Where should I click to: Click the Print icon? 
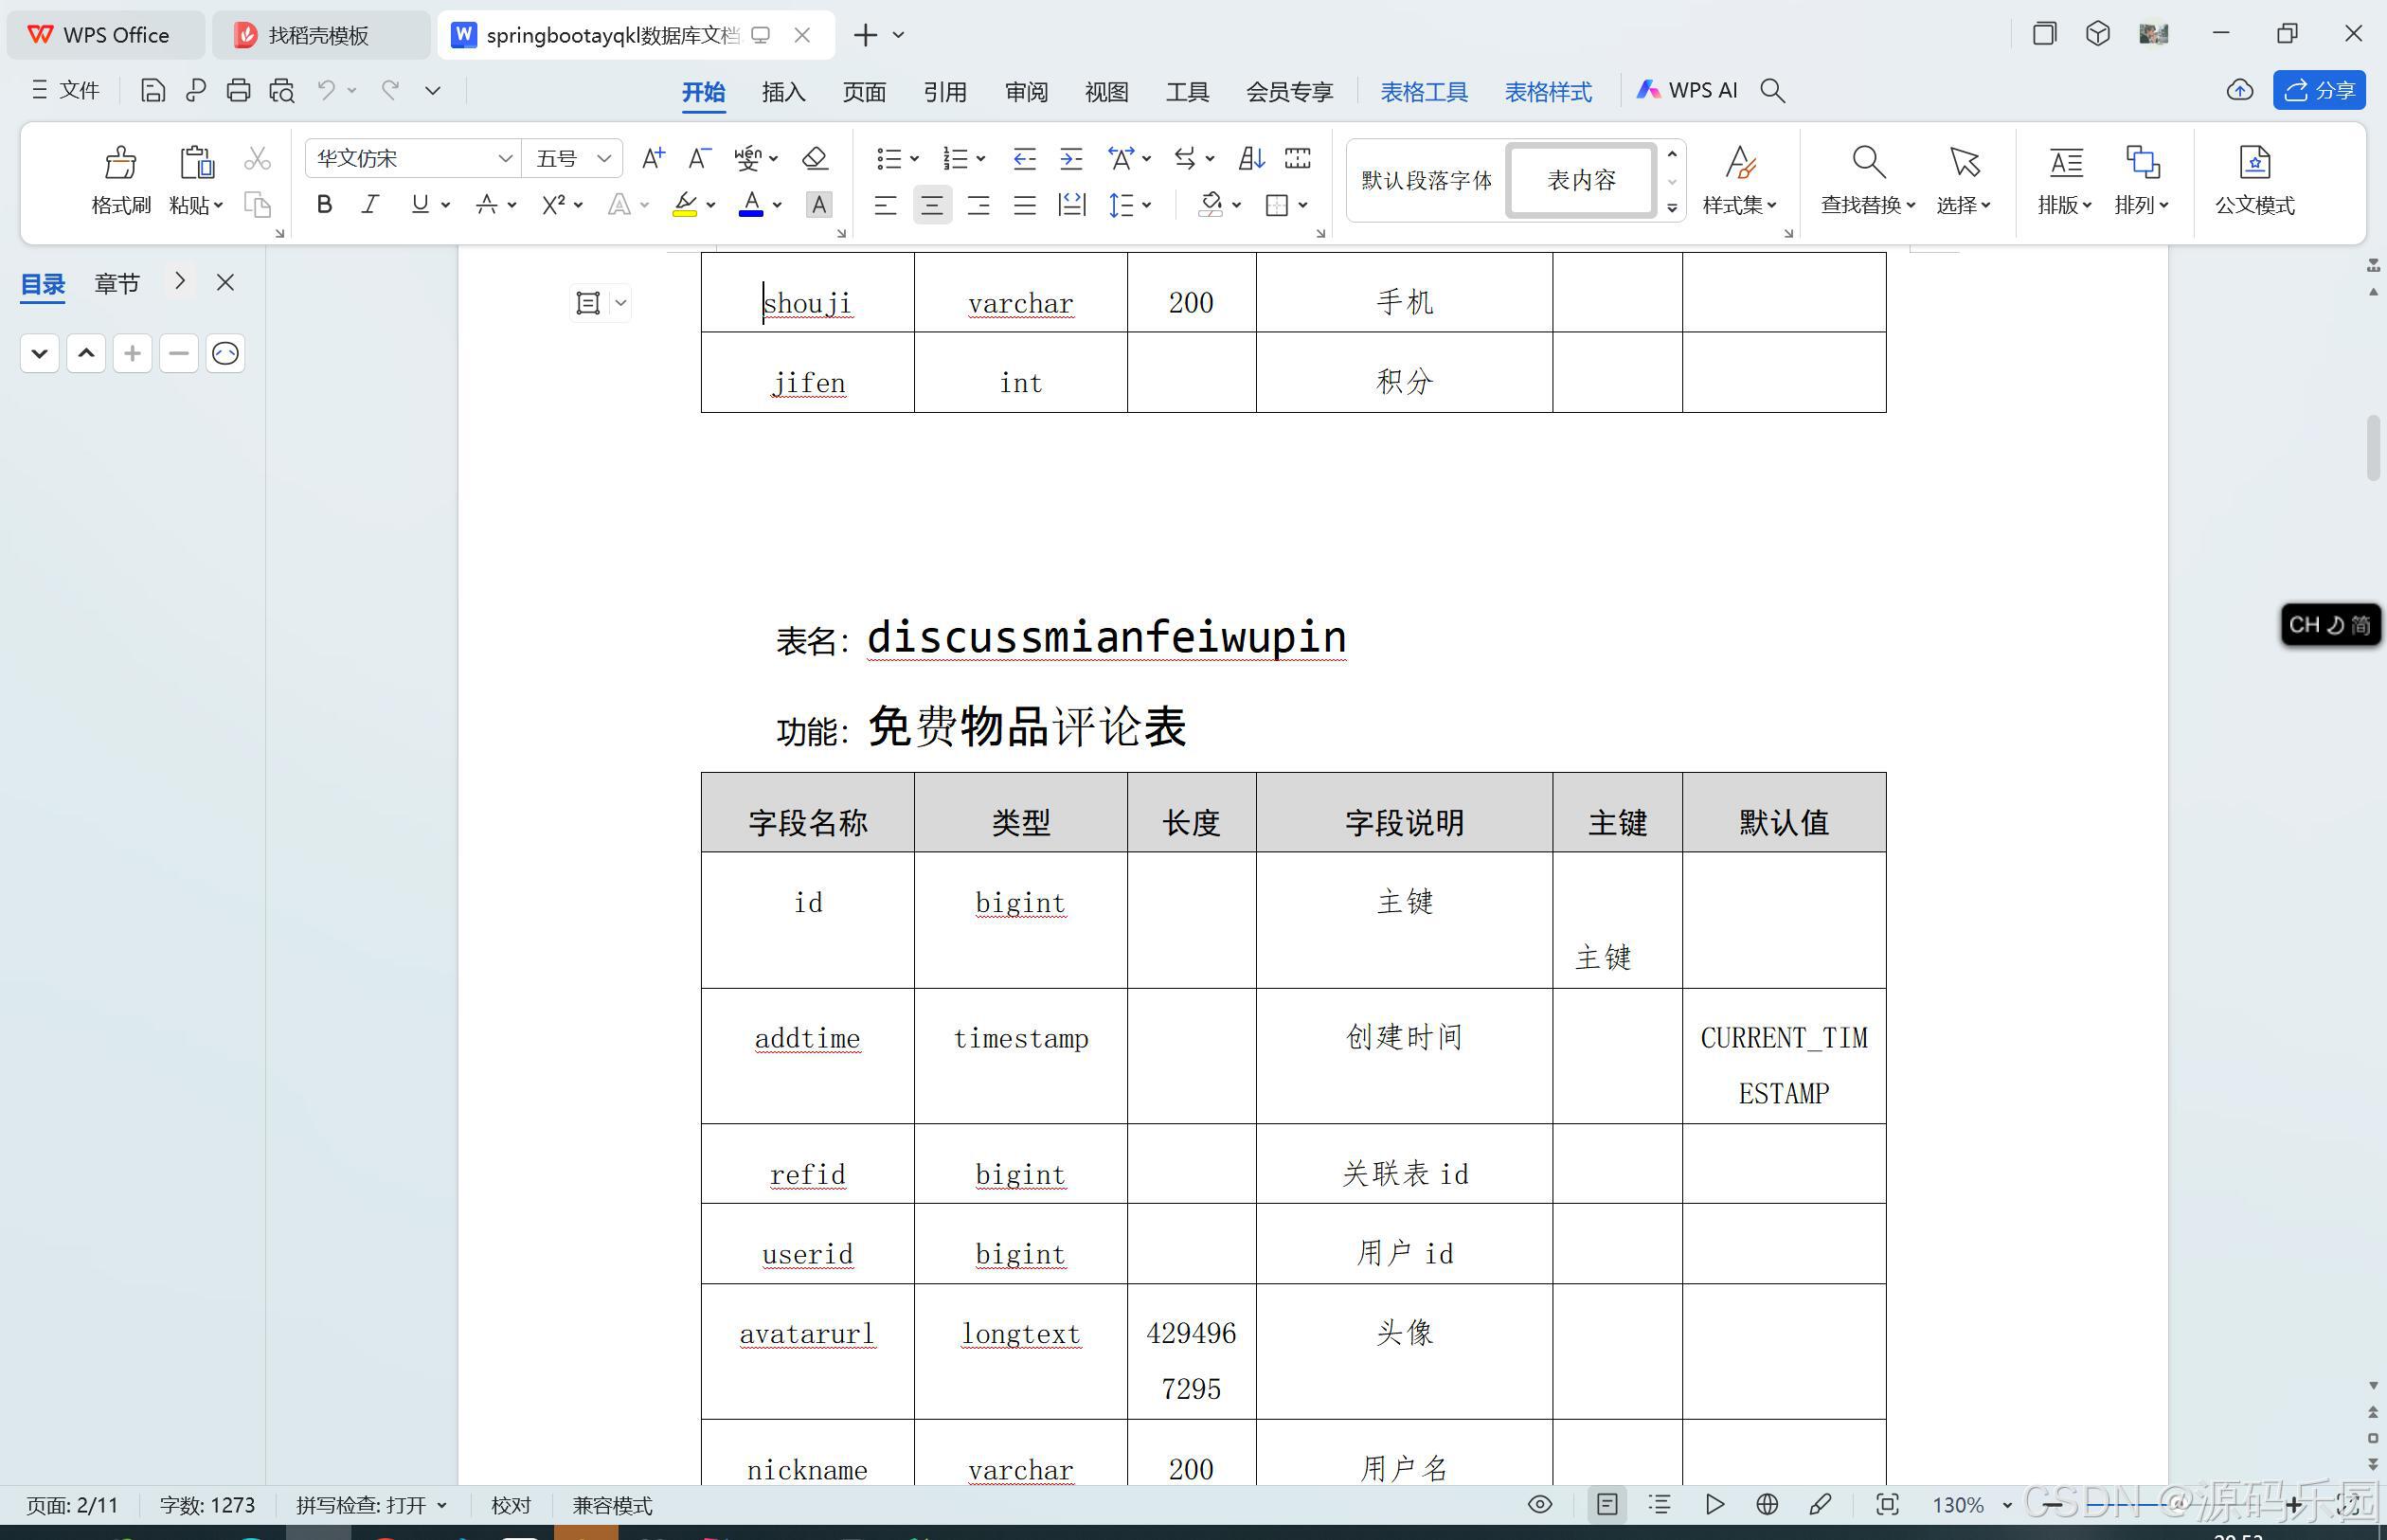coord(238,90)
